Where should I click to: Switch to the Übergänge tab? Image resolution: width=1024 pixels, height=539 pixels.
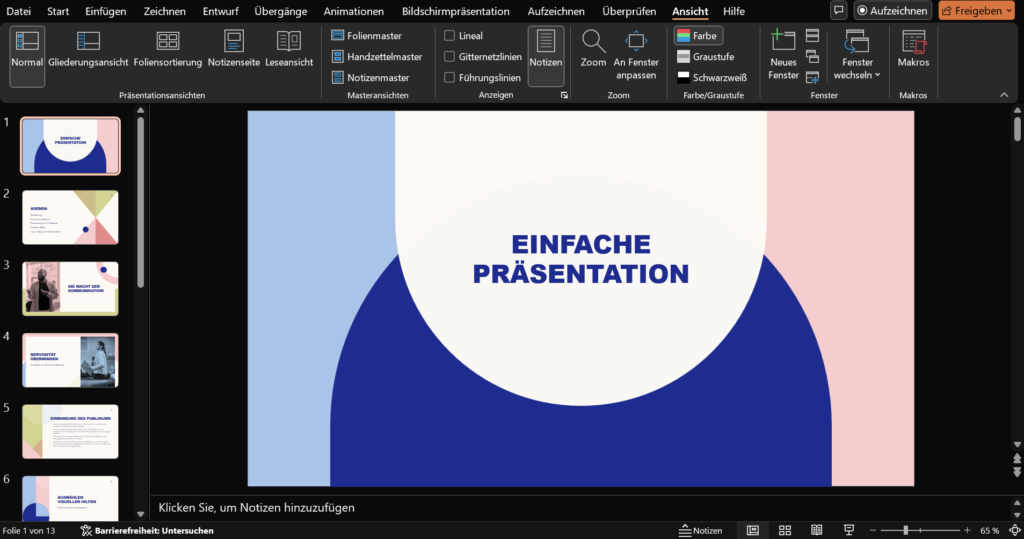[x=283, y=11]
